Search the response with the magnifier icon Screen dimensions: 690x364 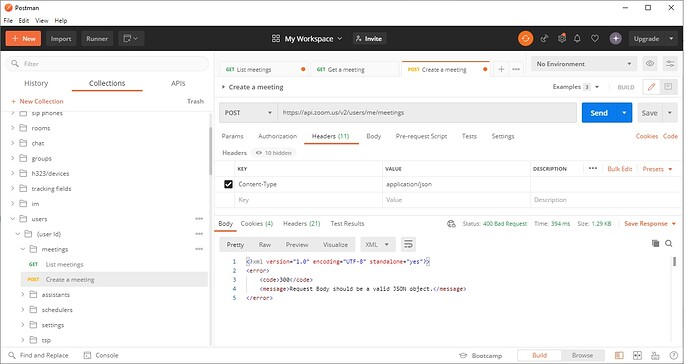coord(668,243)
